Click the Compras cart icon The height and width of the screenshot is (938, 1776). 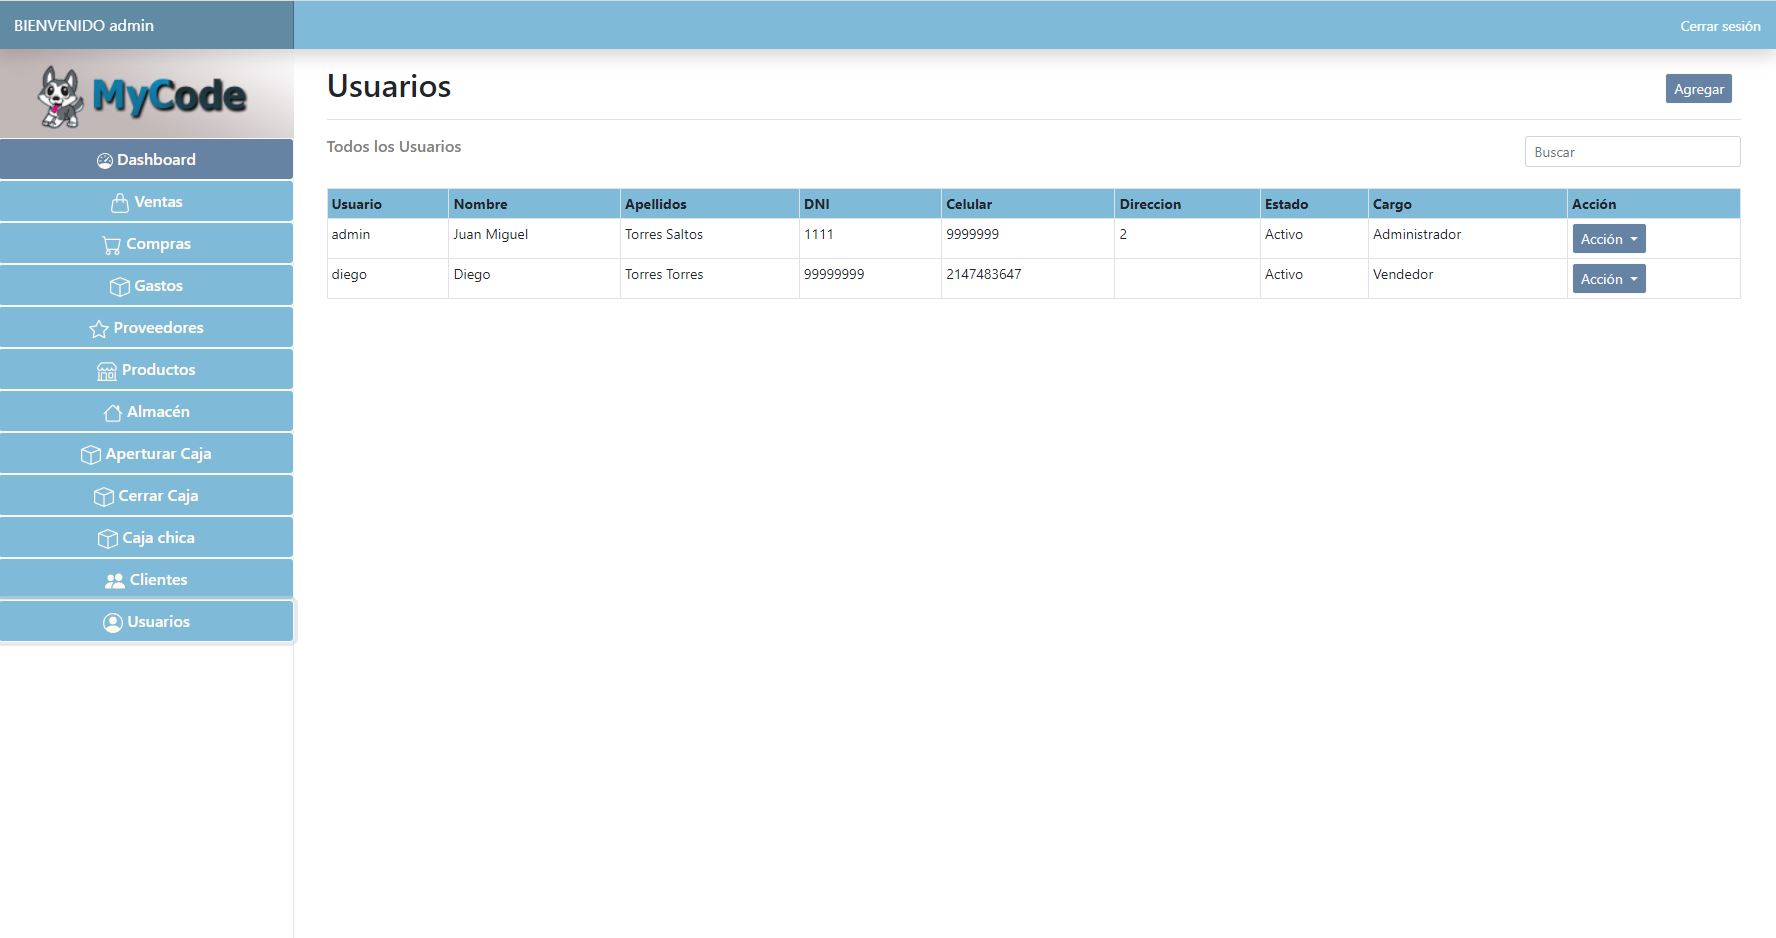111,245
